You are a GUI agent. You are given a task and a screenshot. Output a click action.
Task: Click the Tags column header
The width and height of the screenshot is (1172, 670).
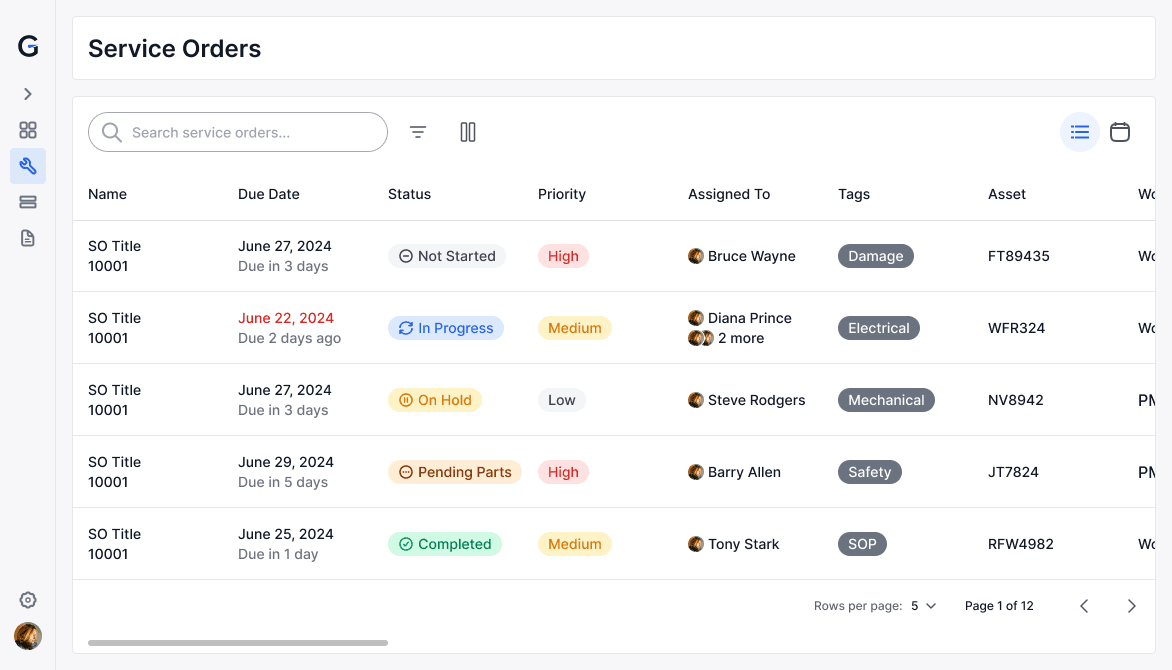pyautogui.click(x=854, y=194)
